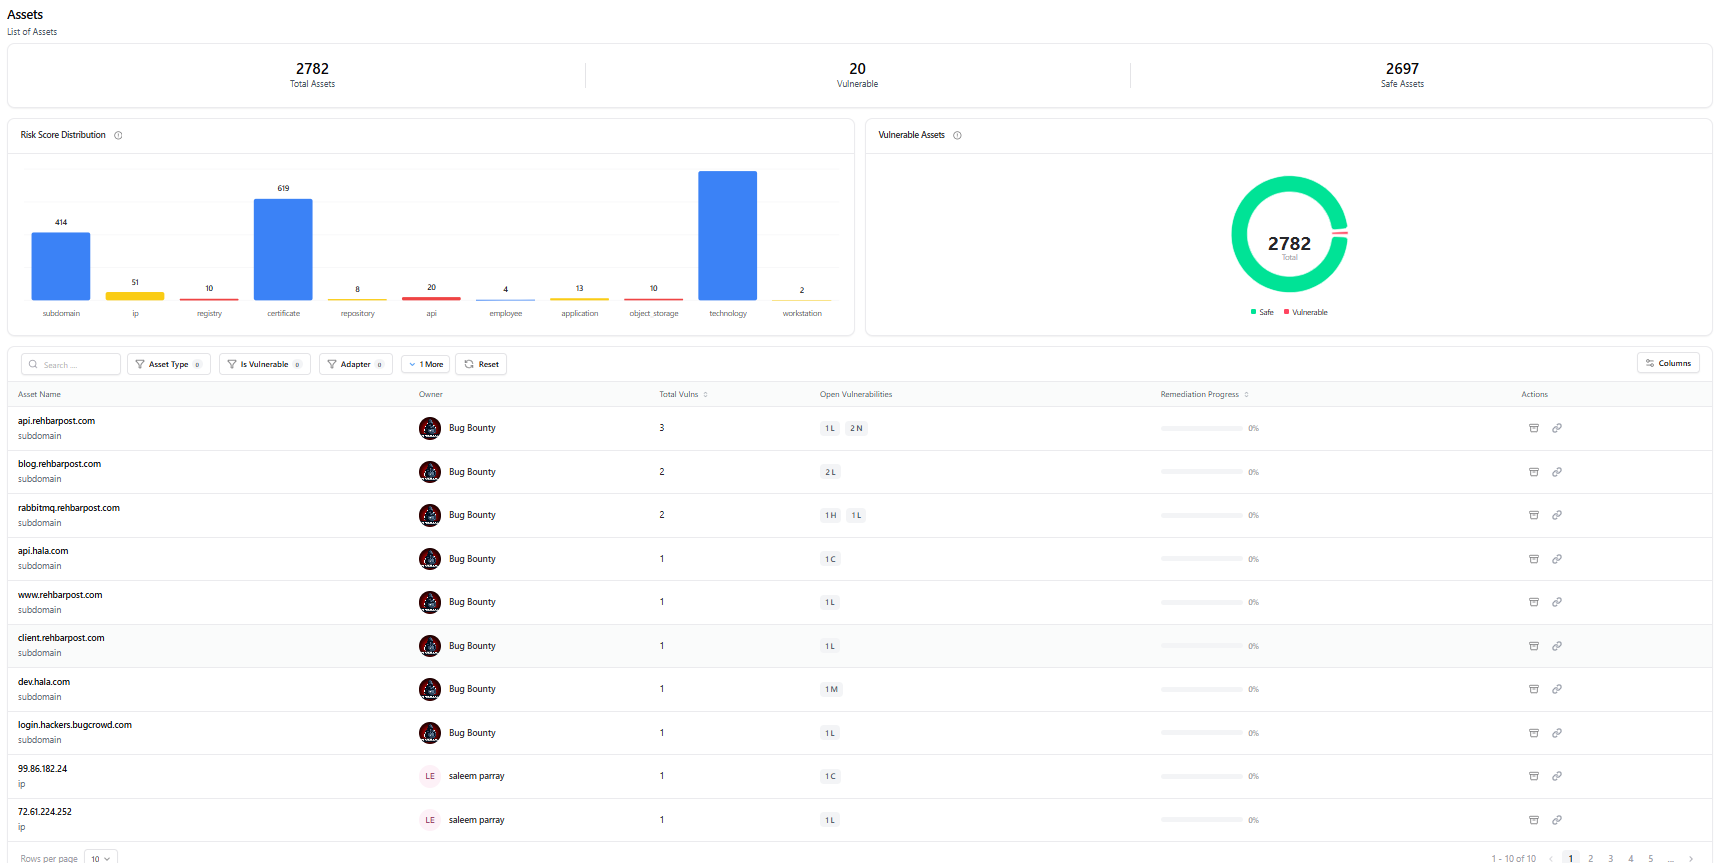Screen dimensions: 1722x863
Task: Click Bug Bounty avatar for api.hala.com
Action: pyautogui.click(x=430, y=559)
